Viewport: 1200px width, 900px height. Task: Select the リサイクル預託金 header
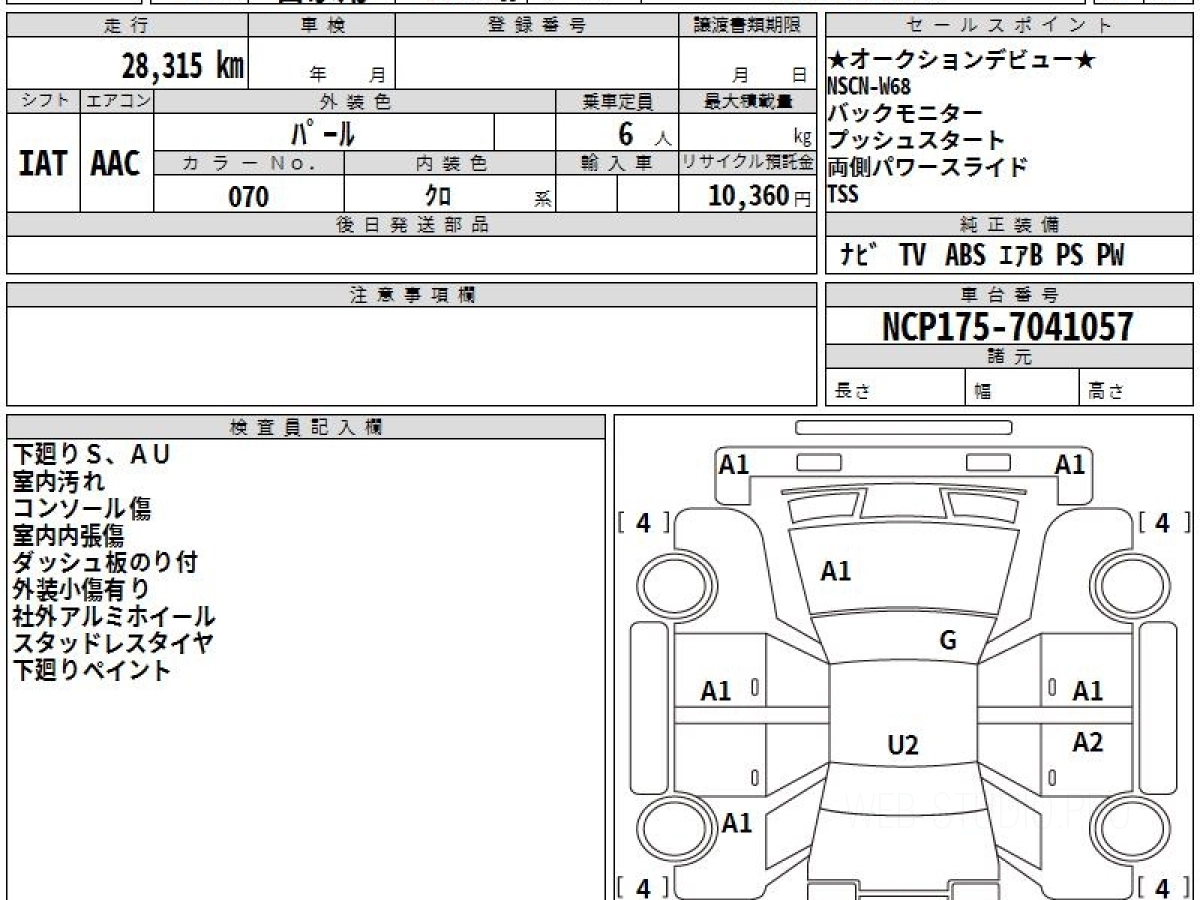click(x=747, y=163)
